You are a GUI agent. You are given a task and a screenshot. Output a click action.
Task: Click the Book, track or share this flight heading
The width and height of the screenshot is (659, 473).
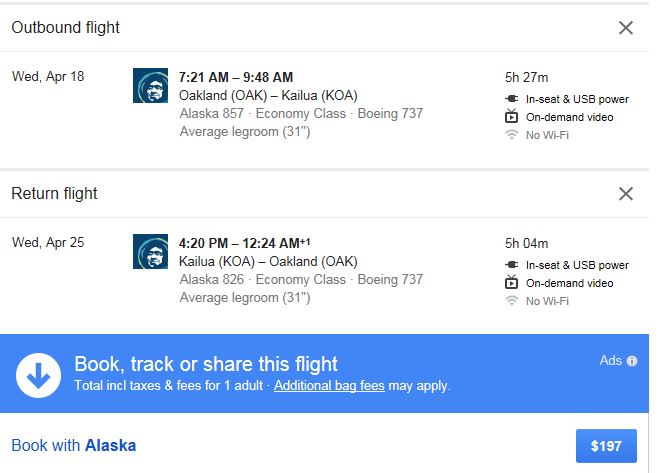pyautogui.click(x=206, y=363)
